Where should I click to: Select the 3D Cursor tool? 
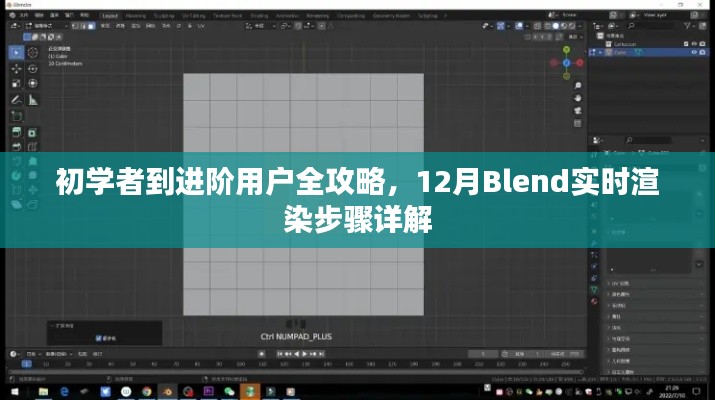[32, 53]
